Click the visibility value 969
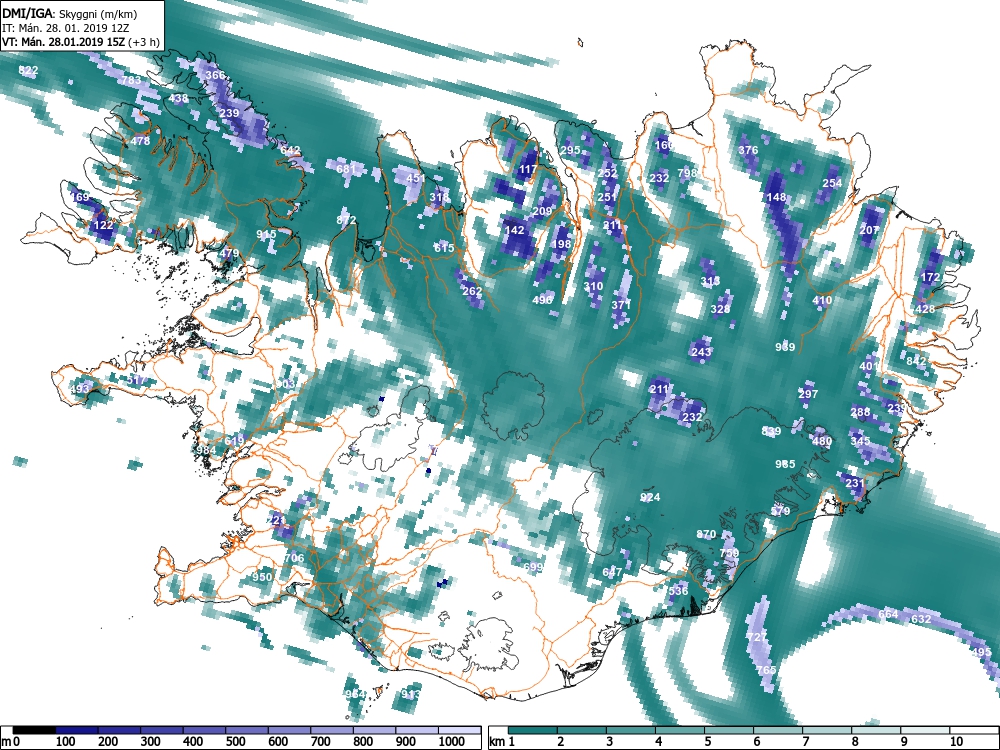Image resolution: width=1000 pixels, height=750 pixels. (x=785, y=347)
